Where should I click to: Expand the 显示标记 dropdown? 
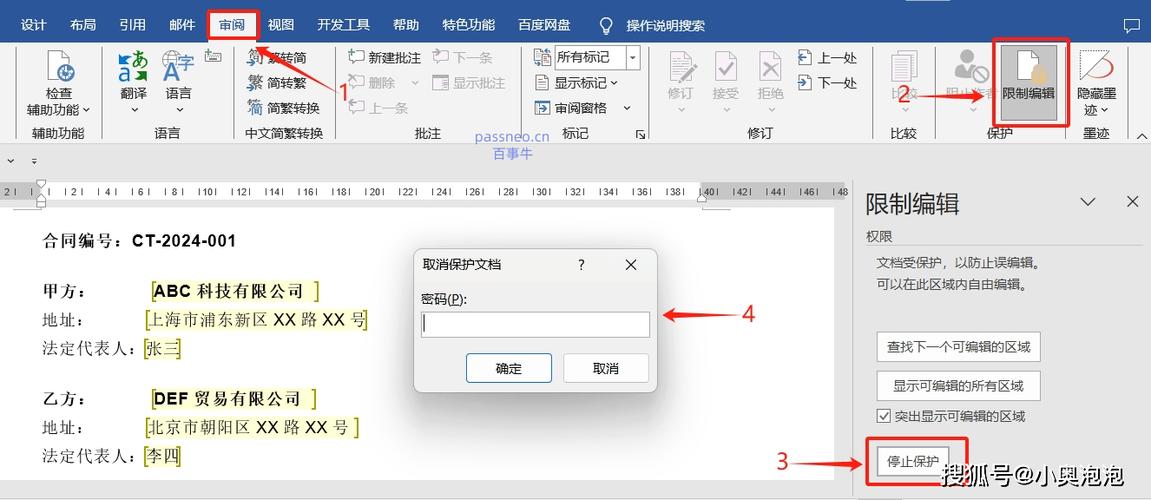614,83
